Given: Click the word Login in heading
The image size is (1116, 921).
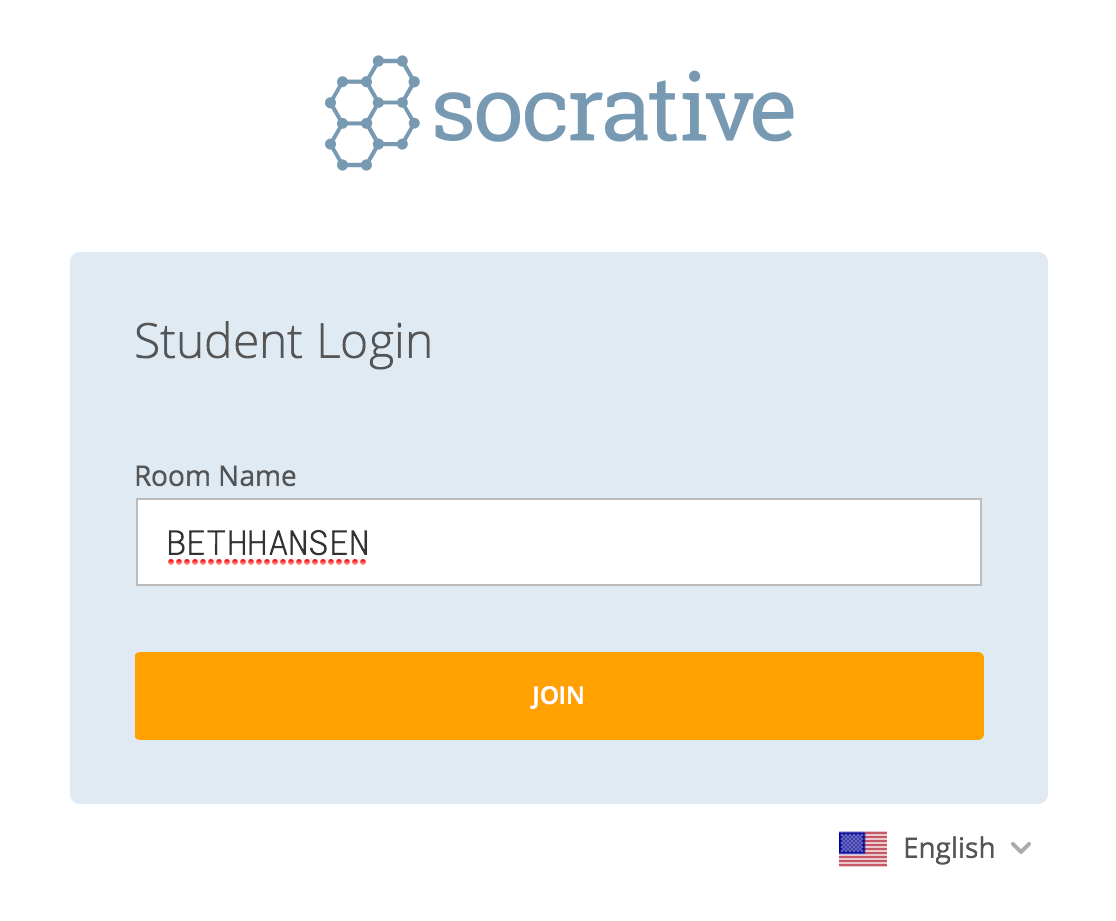Looking at the screenshot, I should (375, 342).
